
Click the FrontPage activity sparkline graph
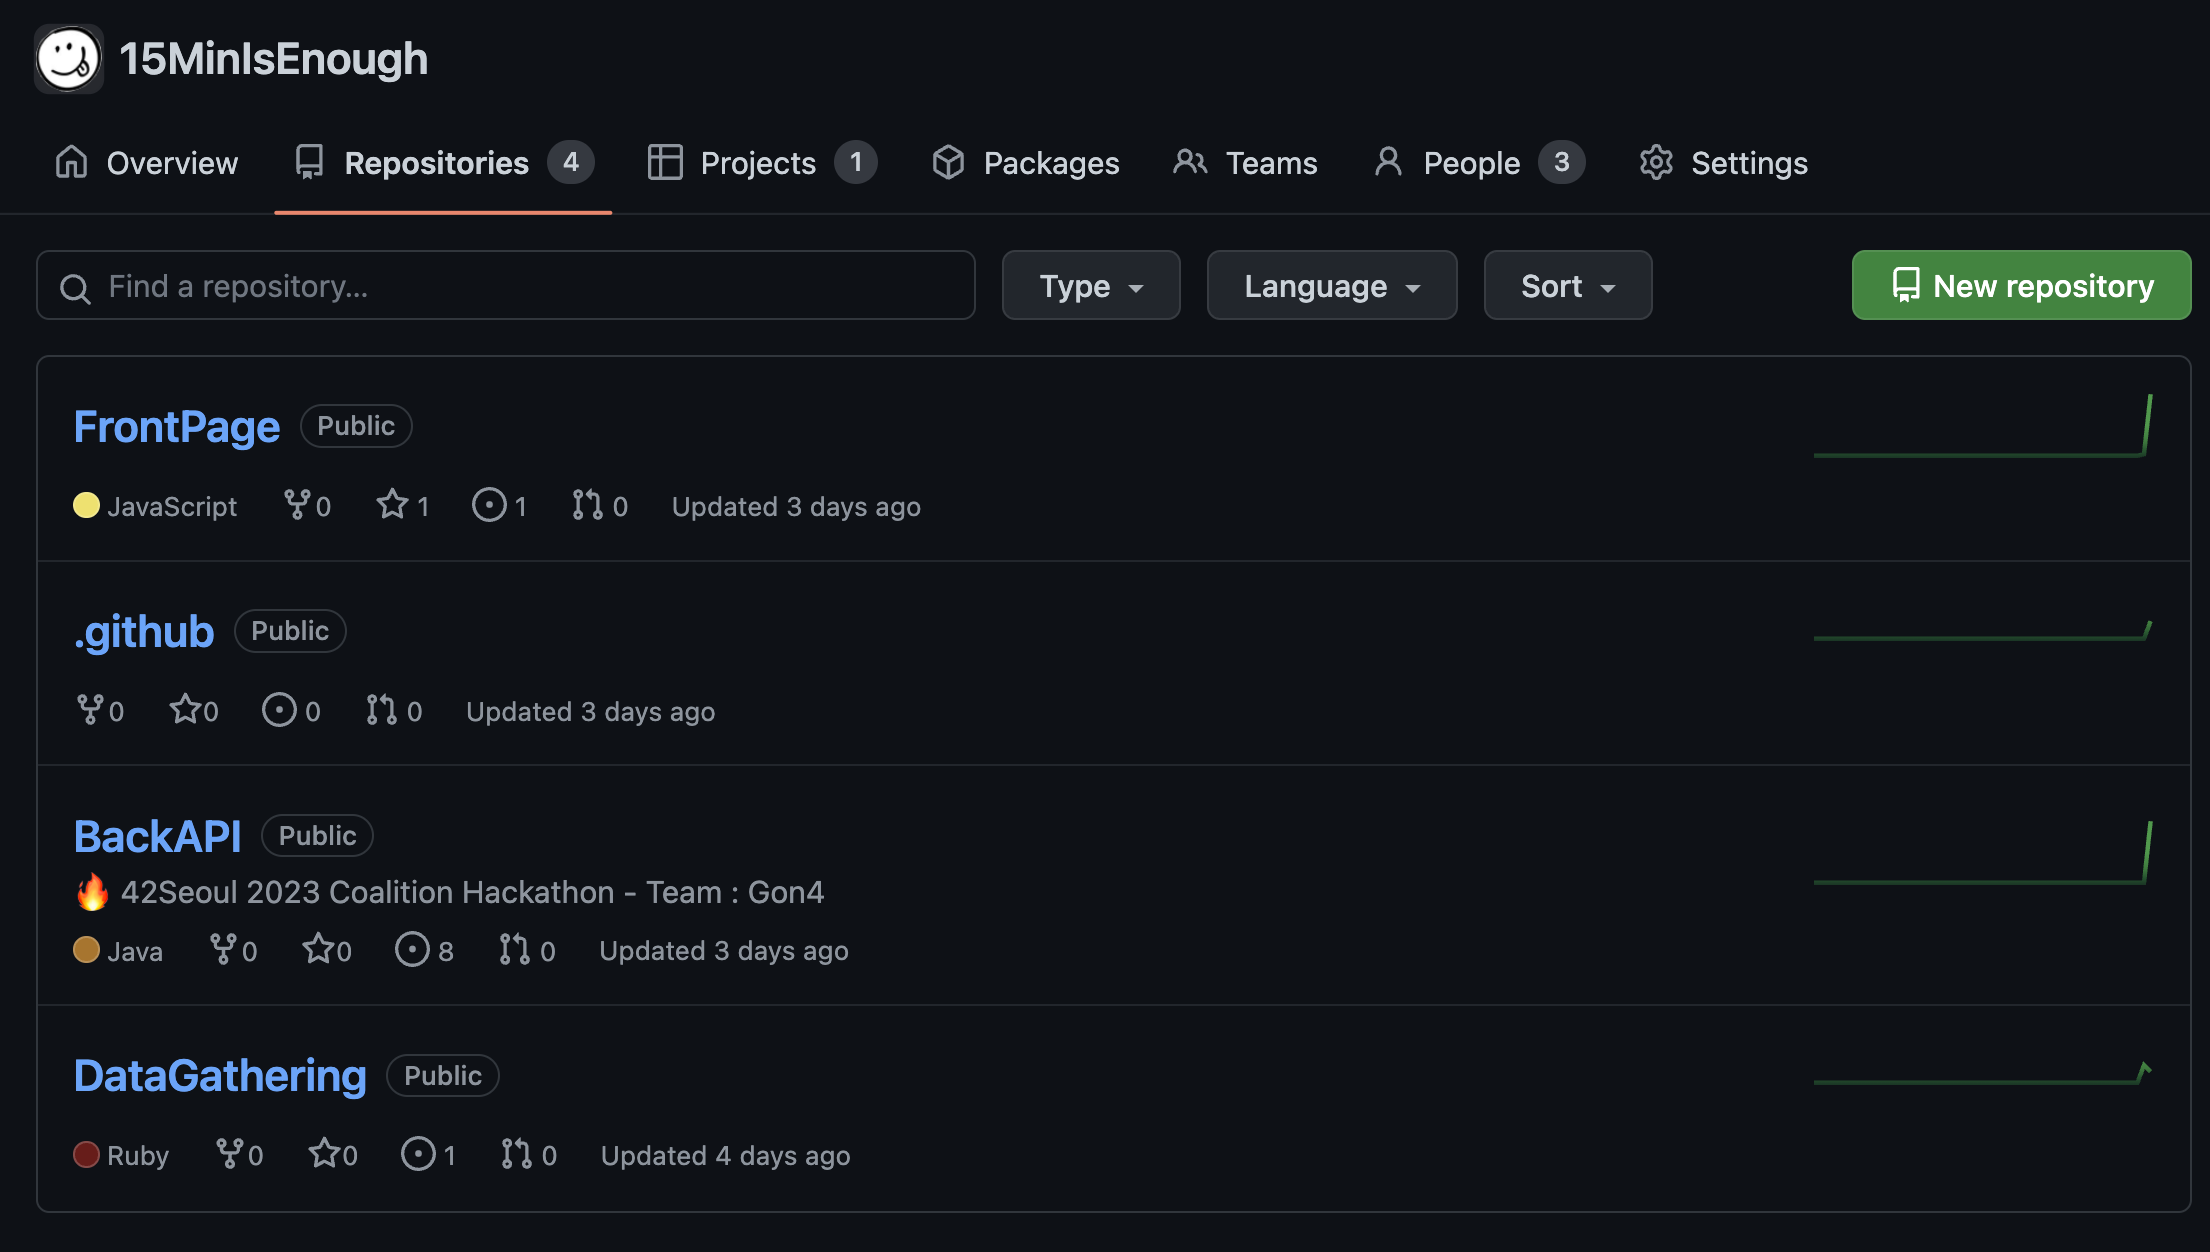pyautogui.click(x=1982, y=428)
